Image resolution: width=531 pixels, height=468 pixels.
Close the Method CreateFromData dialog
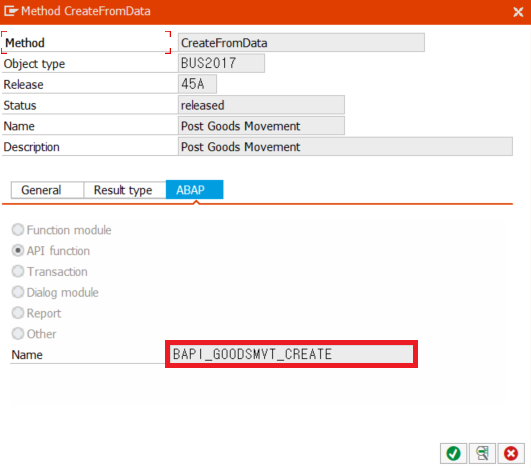point(518,12)
